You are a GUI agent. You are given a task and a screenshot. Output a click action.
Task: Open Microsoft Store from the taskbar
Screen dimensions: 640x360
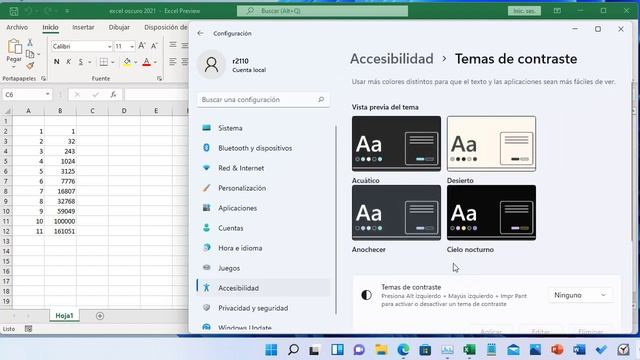[x=425, y=350]
